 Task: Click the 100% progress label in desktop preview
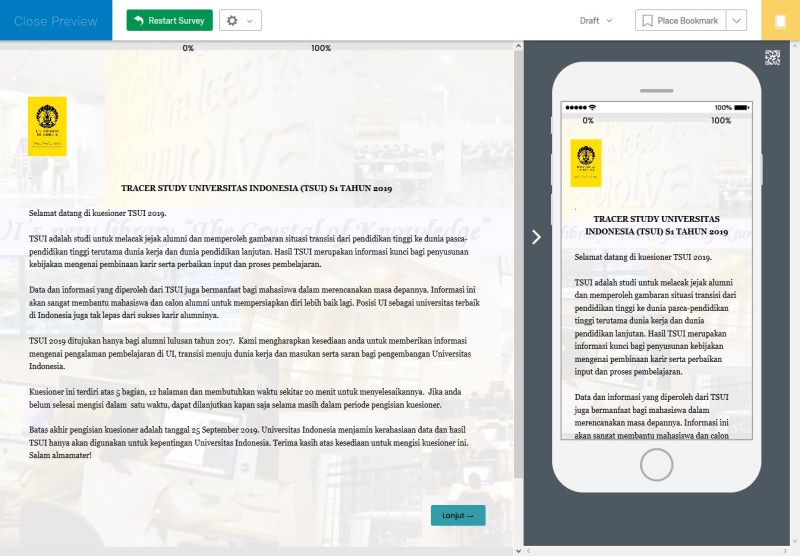pos(321,48)
